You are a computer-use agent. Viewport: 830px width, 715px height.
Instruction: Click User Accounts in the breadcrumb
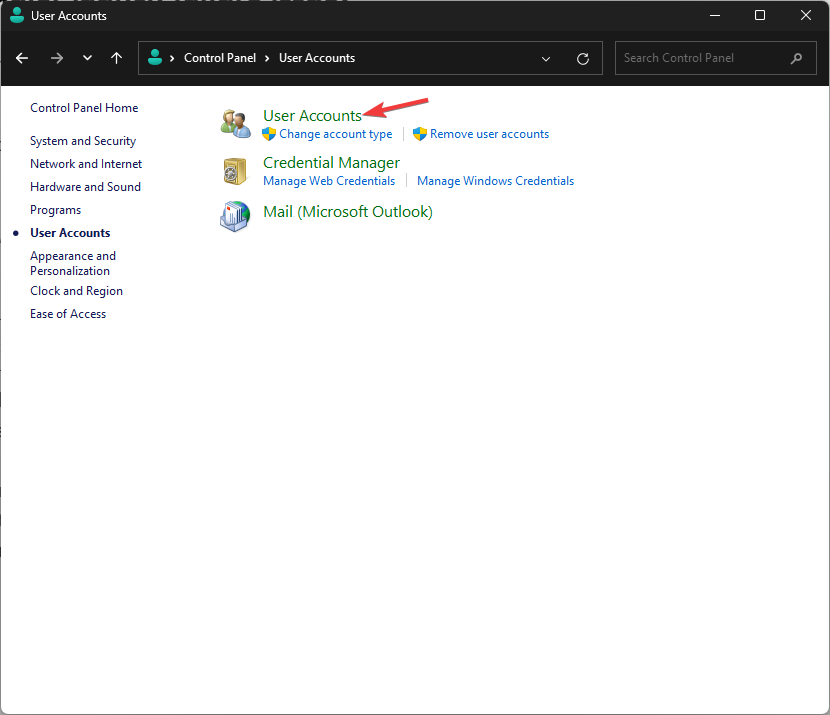(317, 58)
